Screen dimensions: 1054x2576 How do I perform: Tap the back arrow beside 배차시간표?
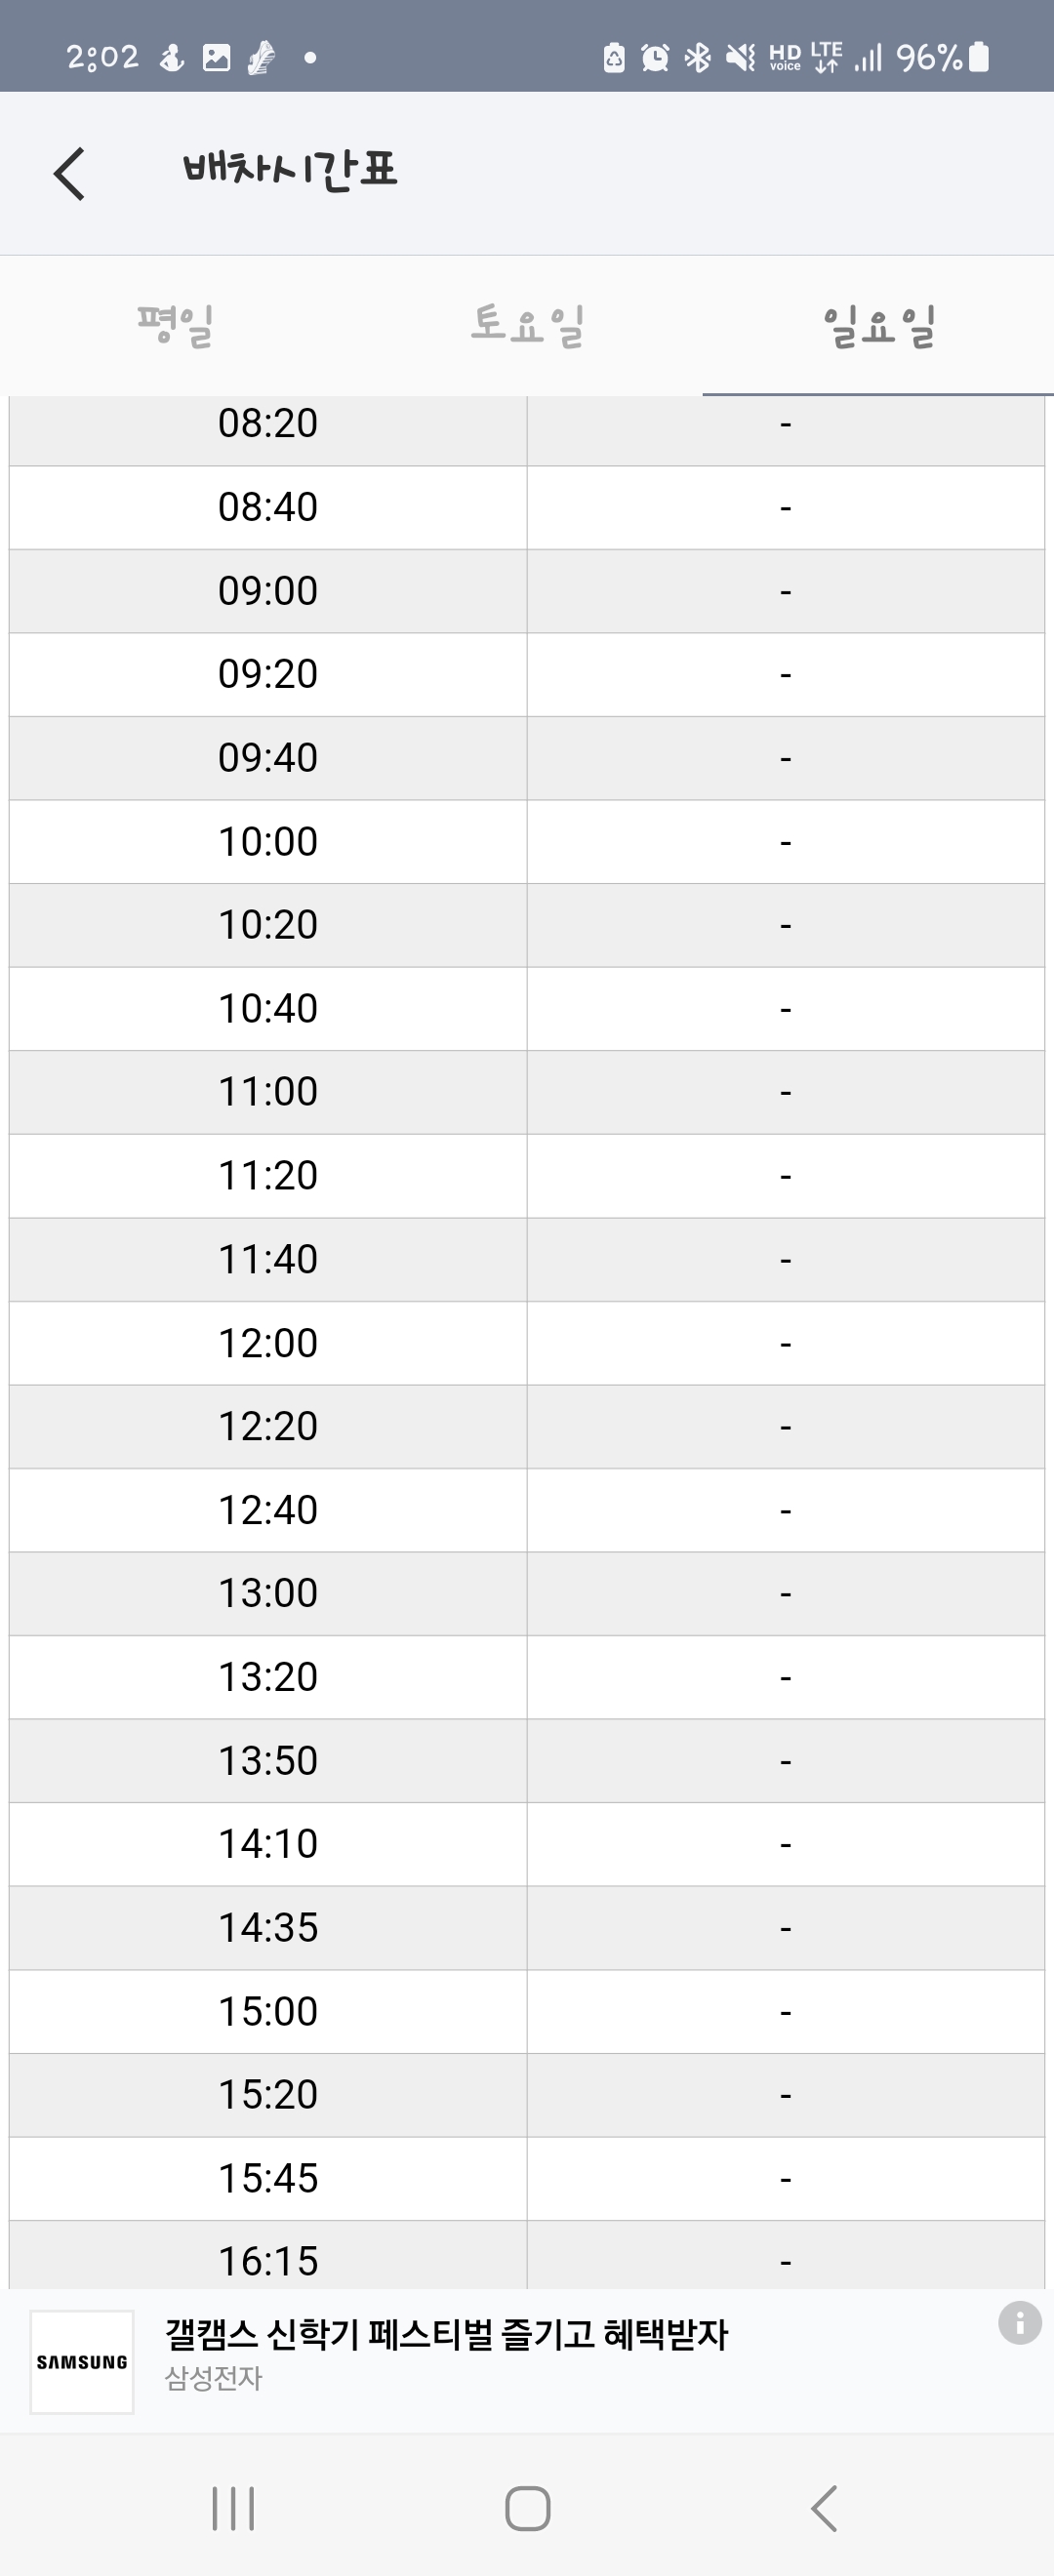point(69,174)
